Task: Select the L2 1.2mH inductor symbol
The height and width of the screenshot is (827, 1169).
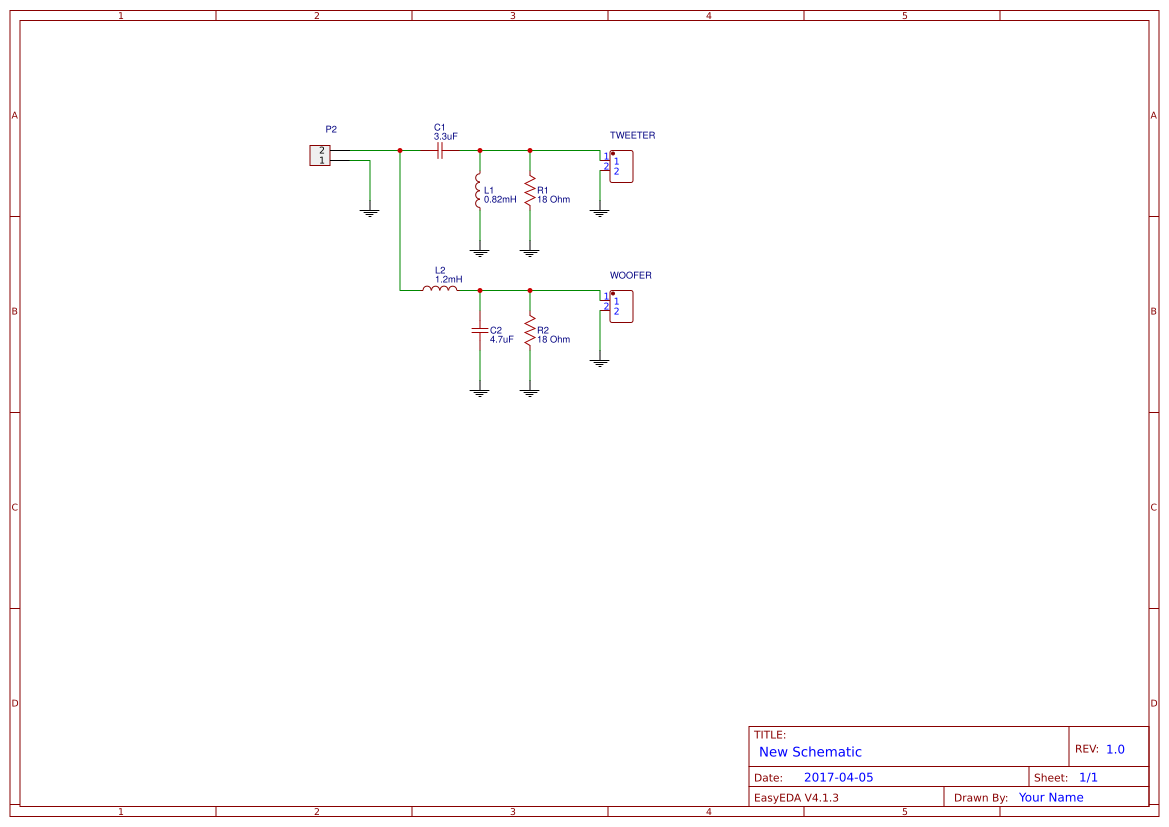Action: point(440,289)
